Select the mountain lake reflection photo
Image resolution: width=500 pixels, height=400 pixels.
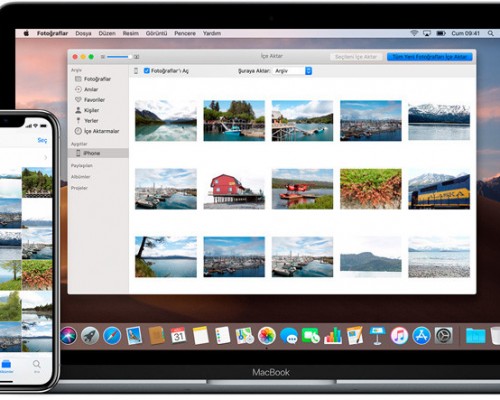click(x=166, y=121)
